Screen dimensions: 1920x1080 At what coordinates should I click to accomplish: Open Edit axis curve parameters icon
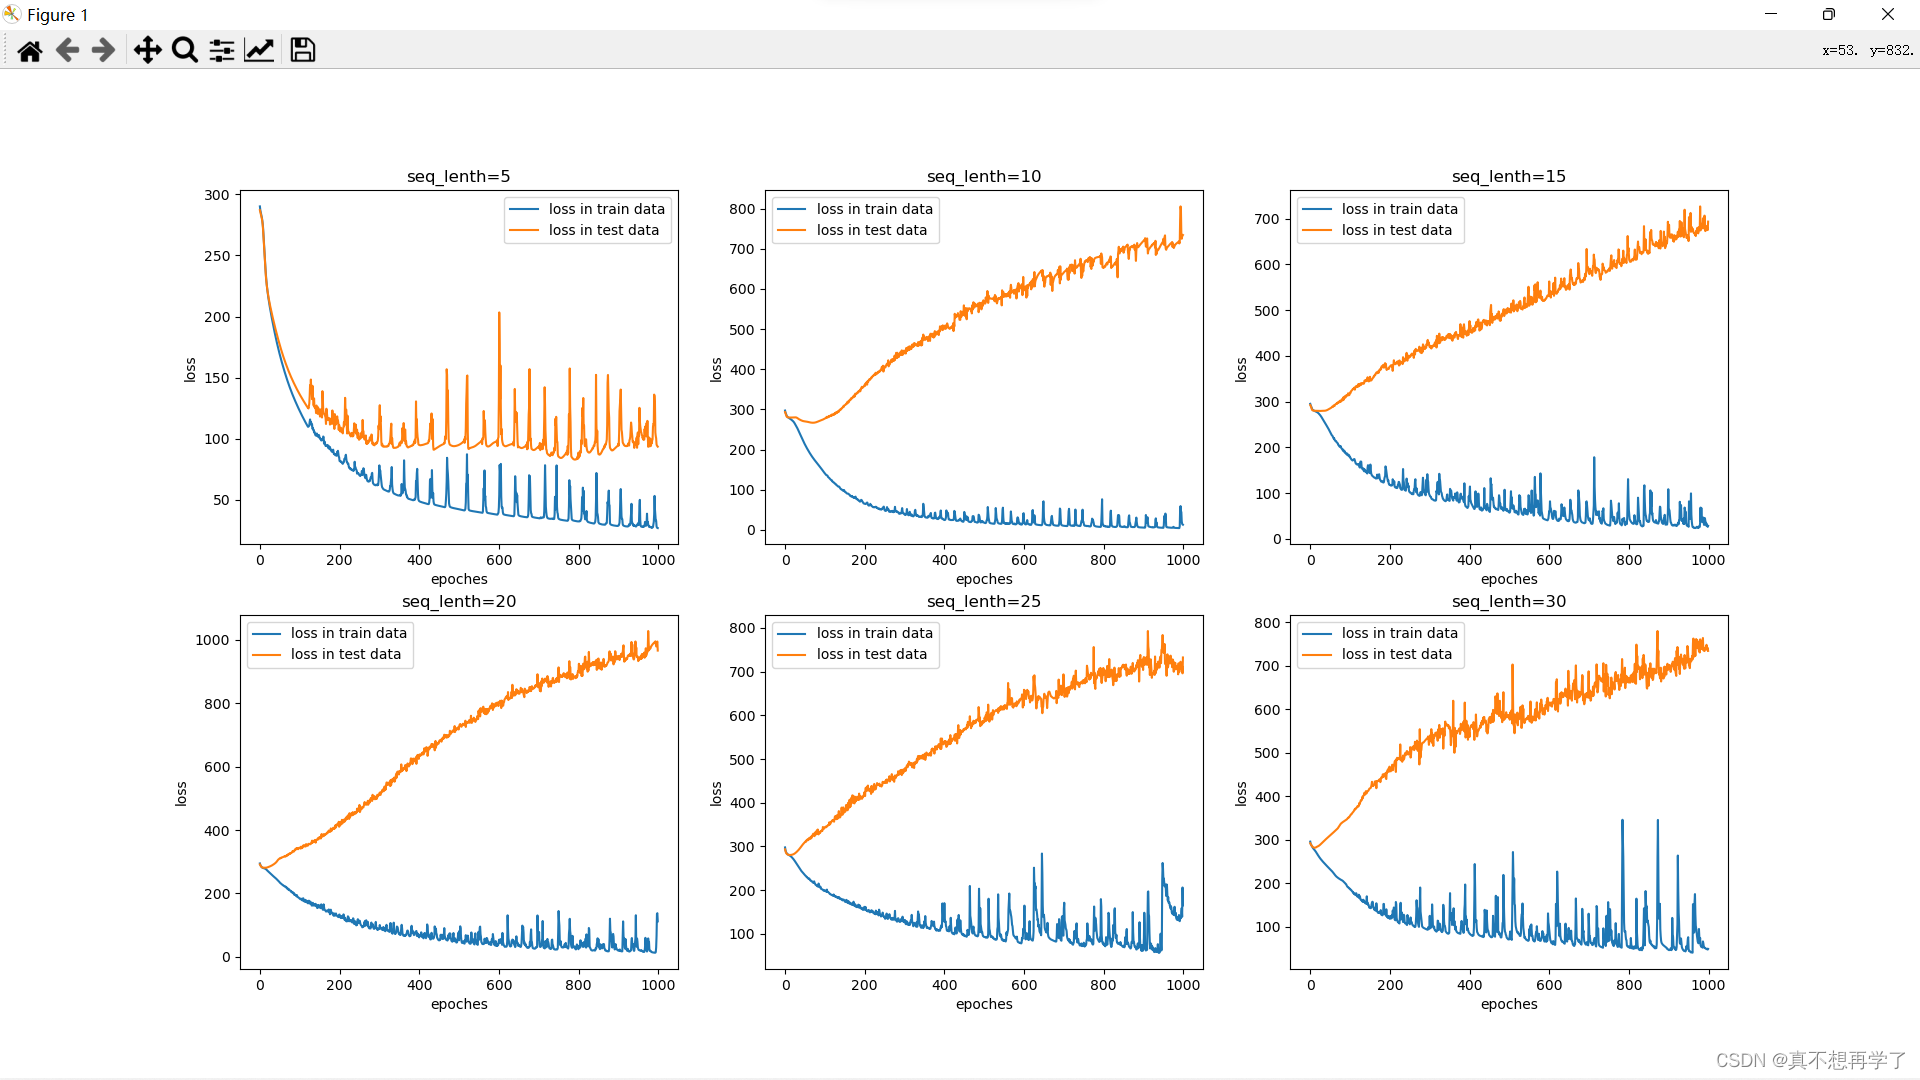click(259, 51)
